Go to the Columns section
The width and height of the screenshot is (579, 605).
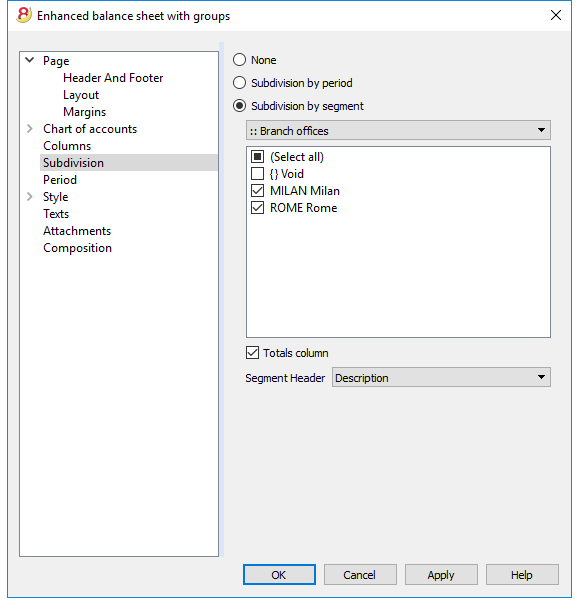67,146
